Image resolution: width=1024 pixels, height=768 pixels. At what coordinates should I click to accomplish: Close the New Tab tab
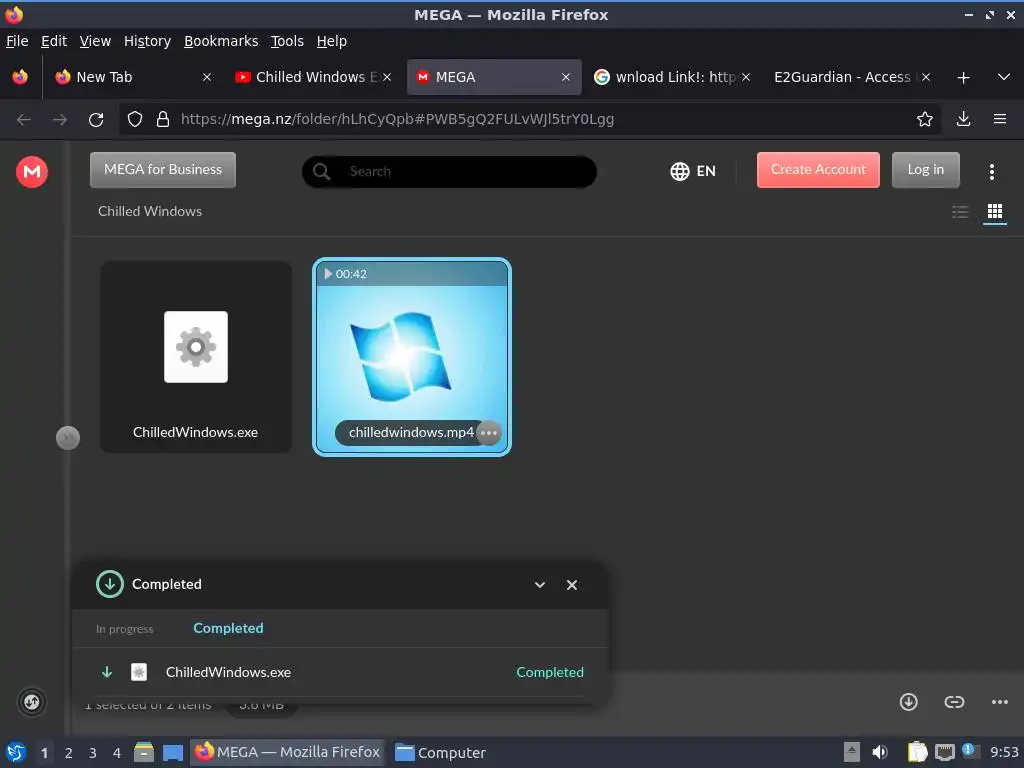[x=206, y=77]
